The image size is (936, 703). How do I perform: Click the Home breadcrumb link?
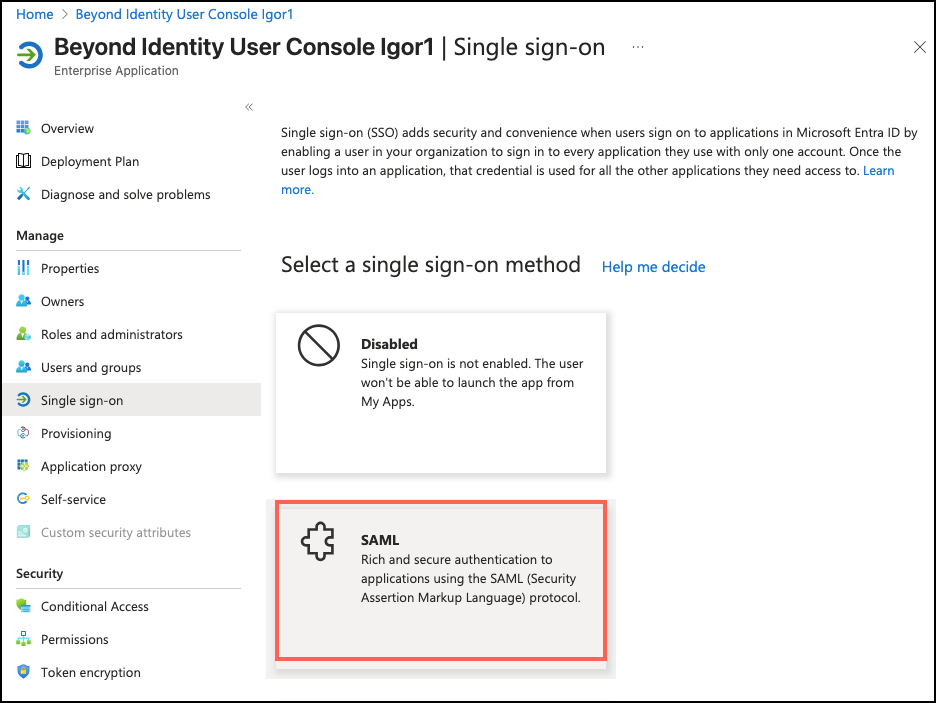coord(35,14)
